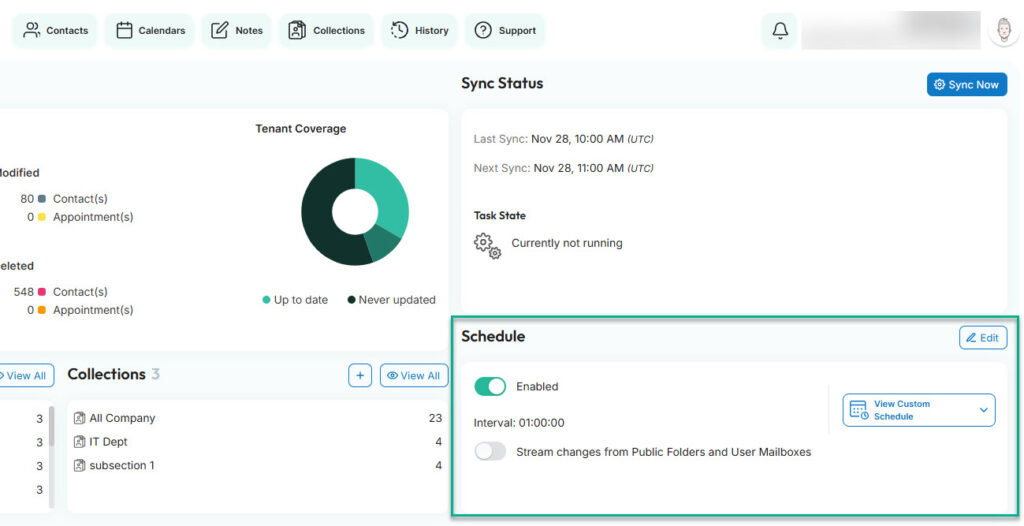Open the user avatar menu
The width and height of the screenshot is (1024, 526).
click(1003, 30)
